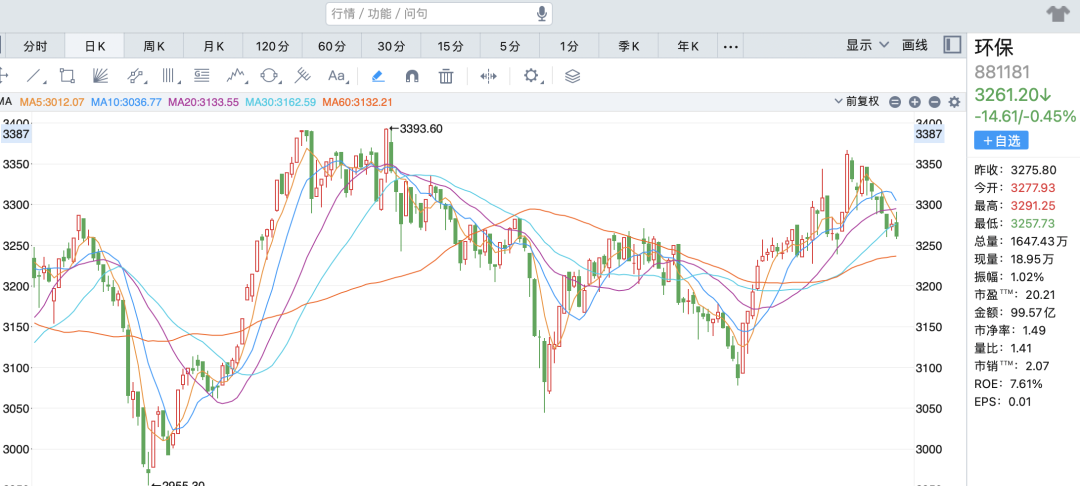Screen dimensions: 1080x486
Task: Select the text annotation tool
Action: (337, 75)
